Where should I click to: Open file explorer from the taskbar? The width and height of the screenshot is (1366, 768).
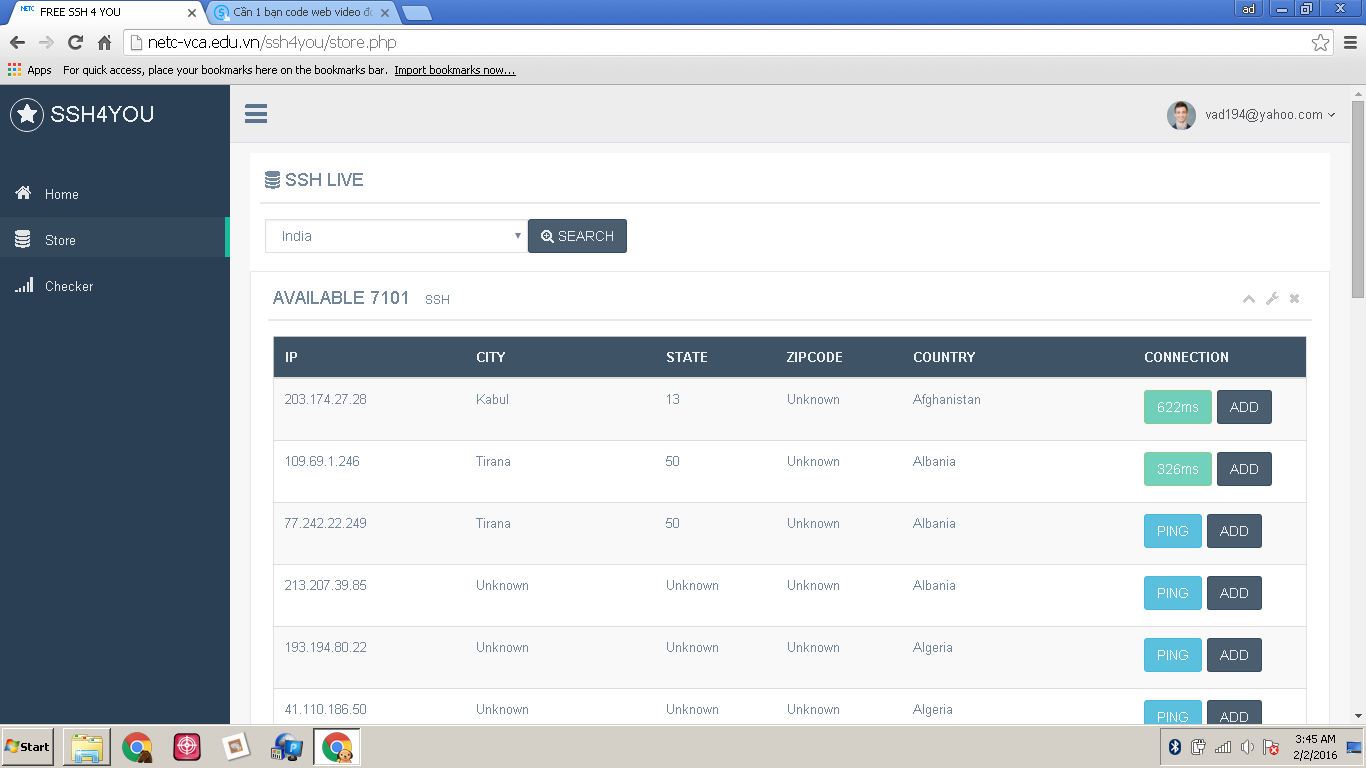(87, 747)
